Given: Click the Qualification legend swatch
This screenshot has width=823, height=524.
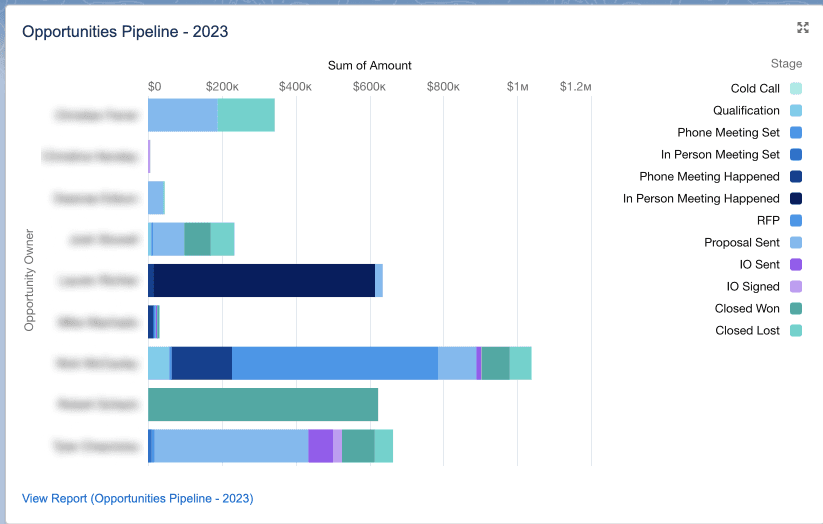Looking at the screenshot, I should (x=796, y=110).
